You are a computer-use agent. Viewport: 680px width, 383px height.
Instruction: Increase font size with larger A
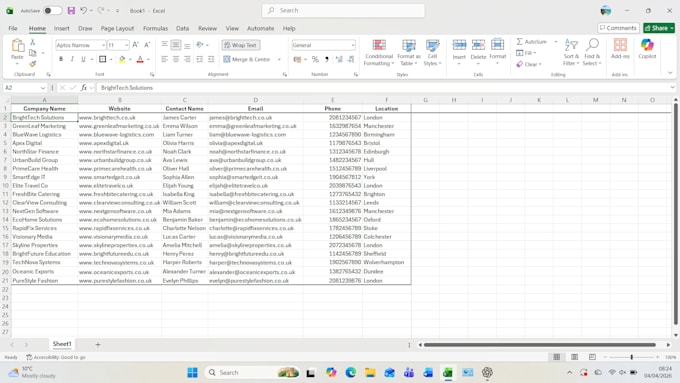(x=135, y=45)
